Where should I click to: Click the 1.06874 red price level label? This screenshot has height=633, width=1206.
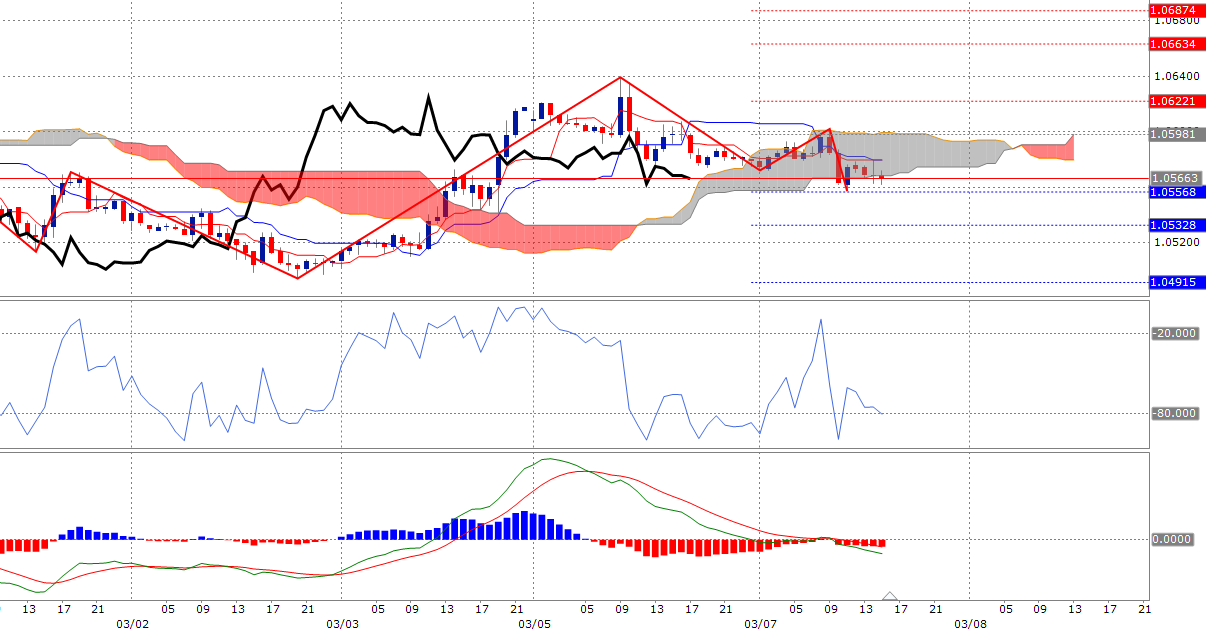pos(1174,11)
